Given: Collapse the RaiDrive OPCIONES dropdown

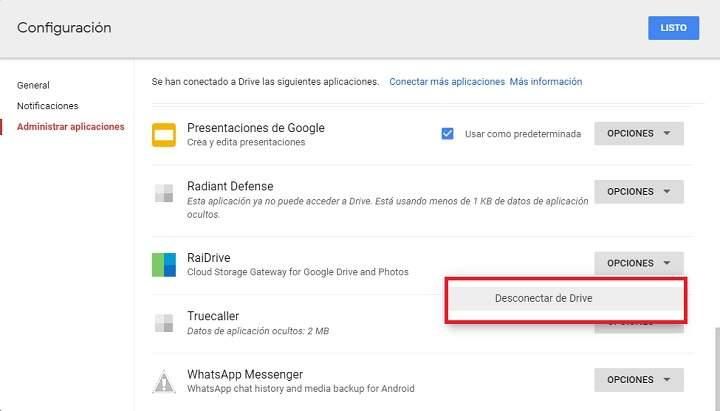Looking at the screenshot, I should pos(638,263).
